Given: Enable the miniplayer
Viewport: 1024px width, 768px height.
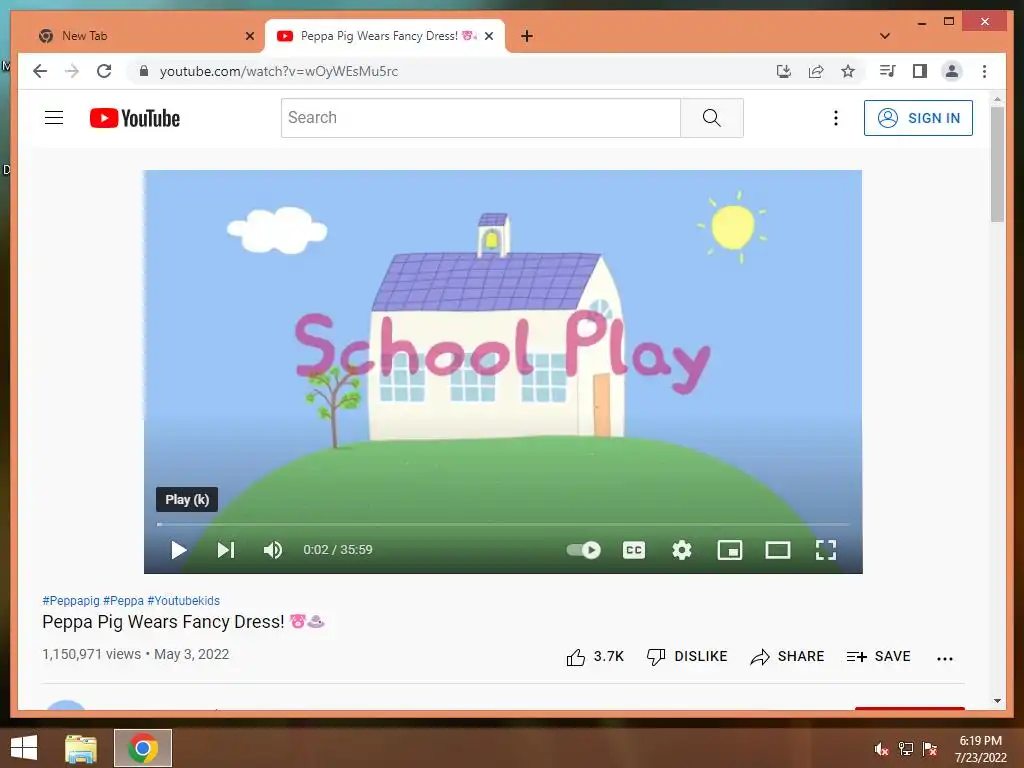Looking at the screenshot, I should coord(729,550).
